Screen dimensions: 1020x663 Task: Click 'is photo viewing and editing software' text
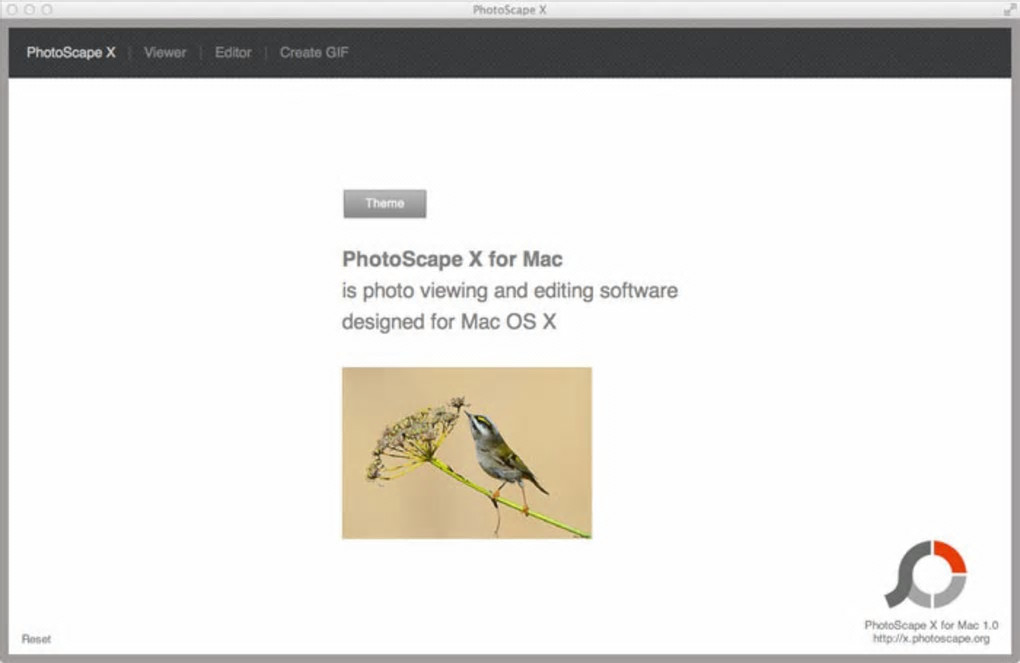tap(509, 291)
